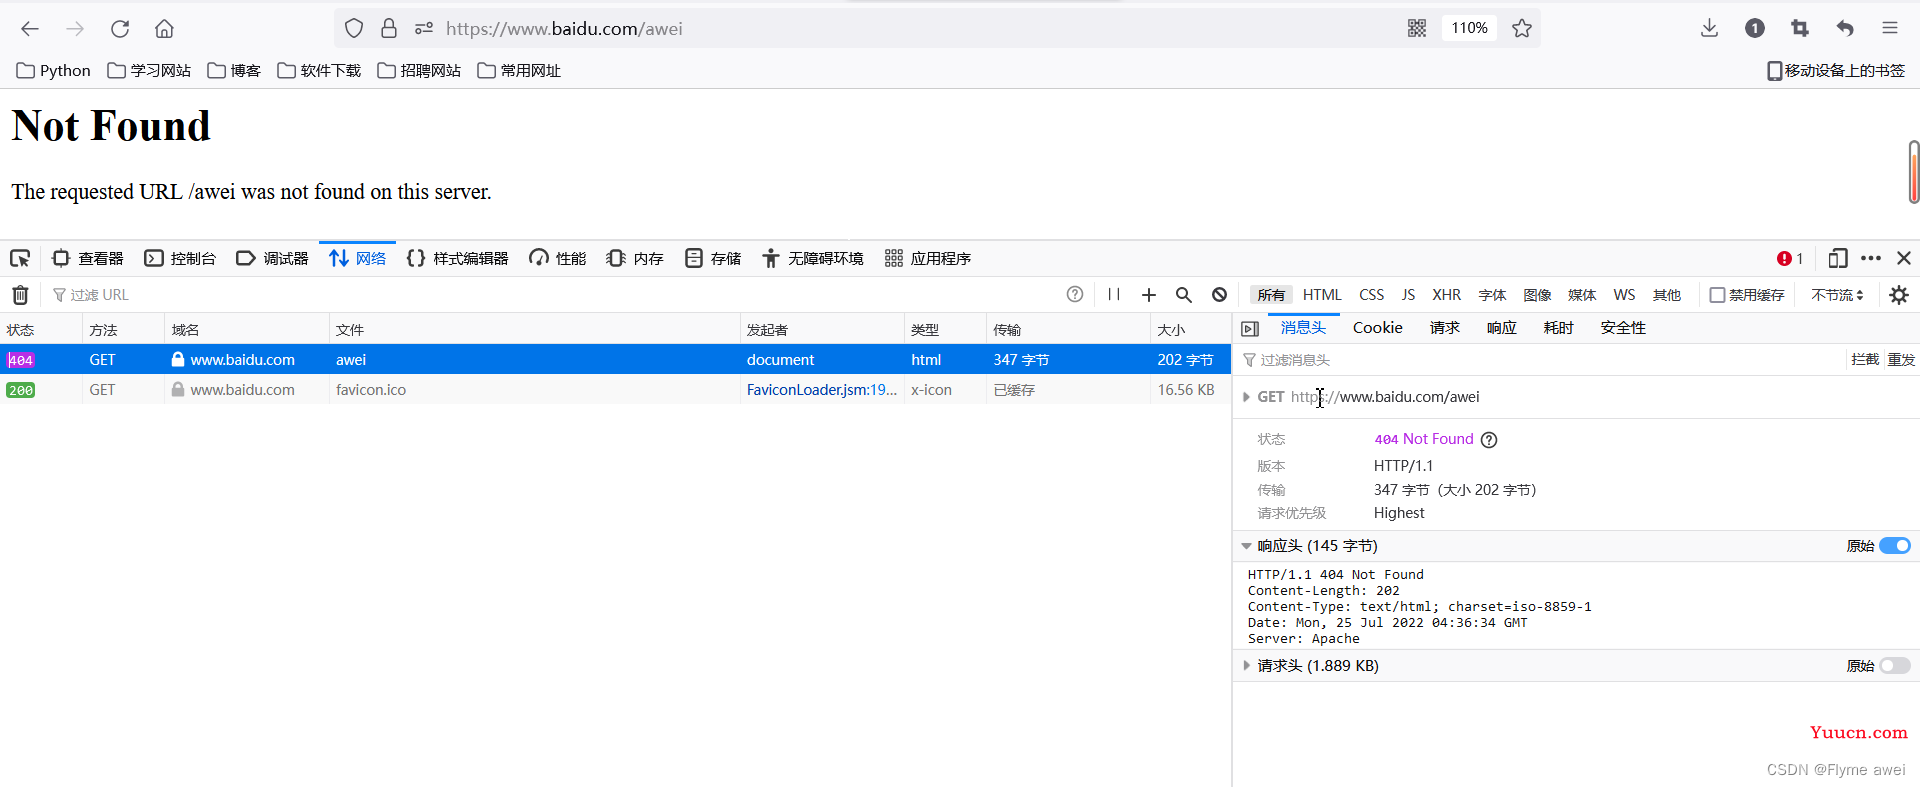
Task: Click the page vertical scrollbar thumb
Action: 1914,172
